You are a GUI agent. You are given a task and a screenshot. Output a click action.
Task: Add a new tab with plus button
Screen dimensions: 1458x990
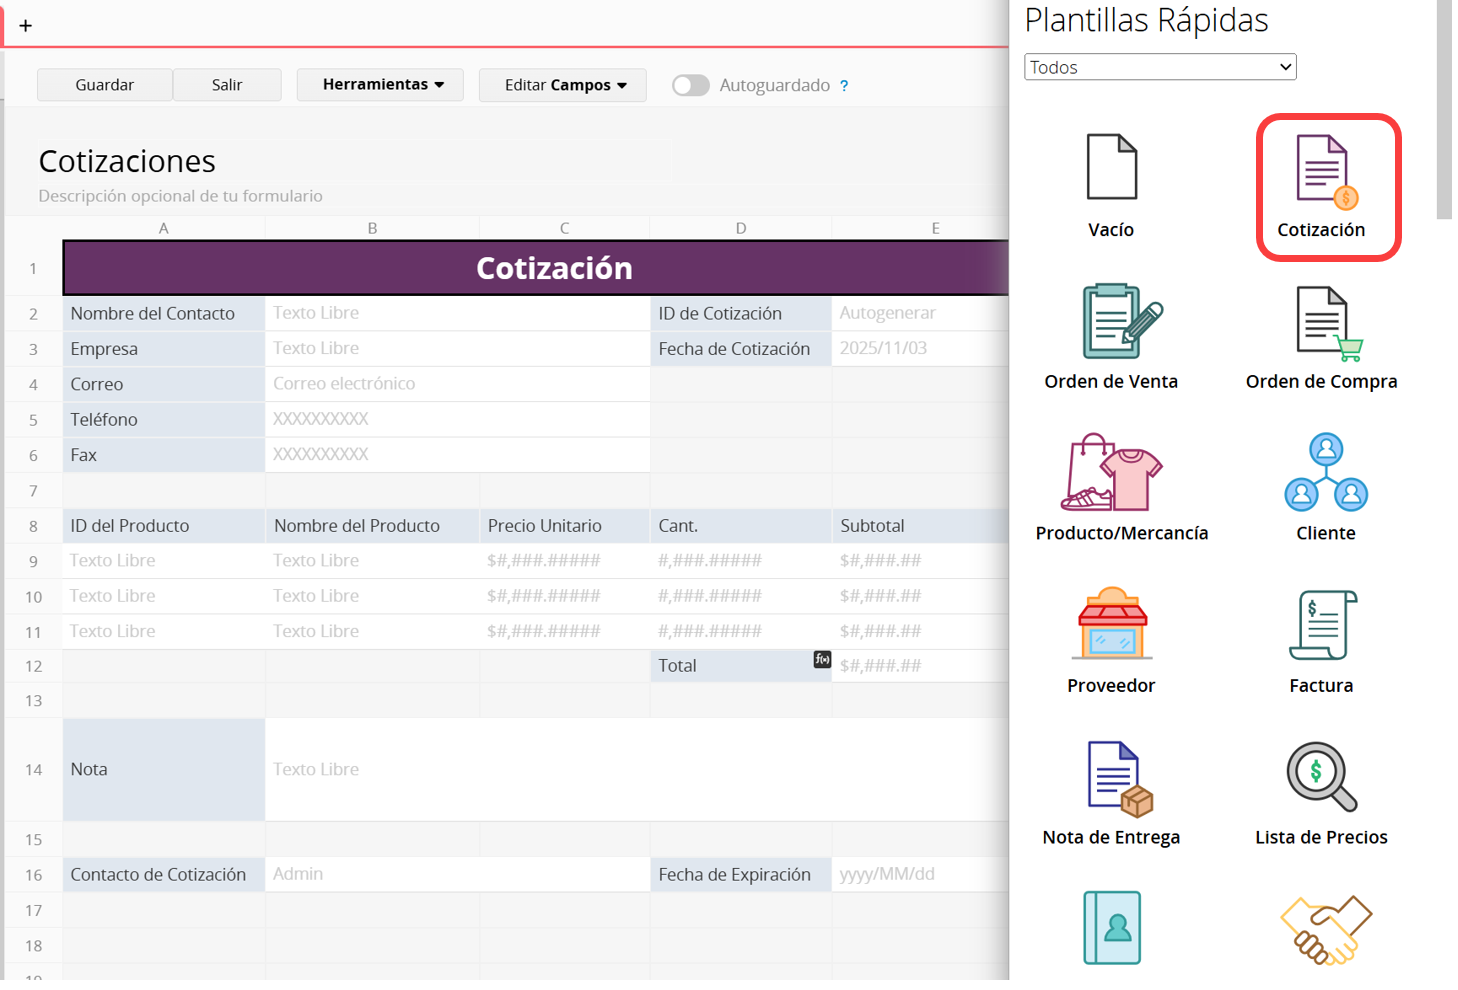click(x=26, y=26)
